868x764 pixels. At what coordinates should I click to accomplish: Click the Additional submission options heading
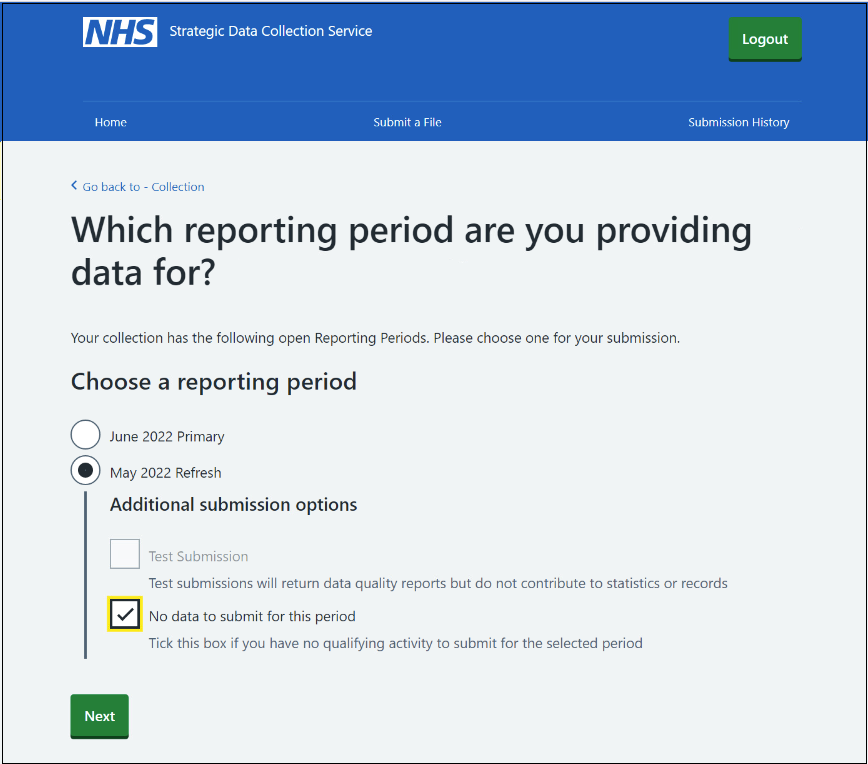(234, 505)
